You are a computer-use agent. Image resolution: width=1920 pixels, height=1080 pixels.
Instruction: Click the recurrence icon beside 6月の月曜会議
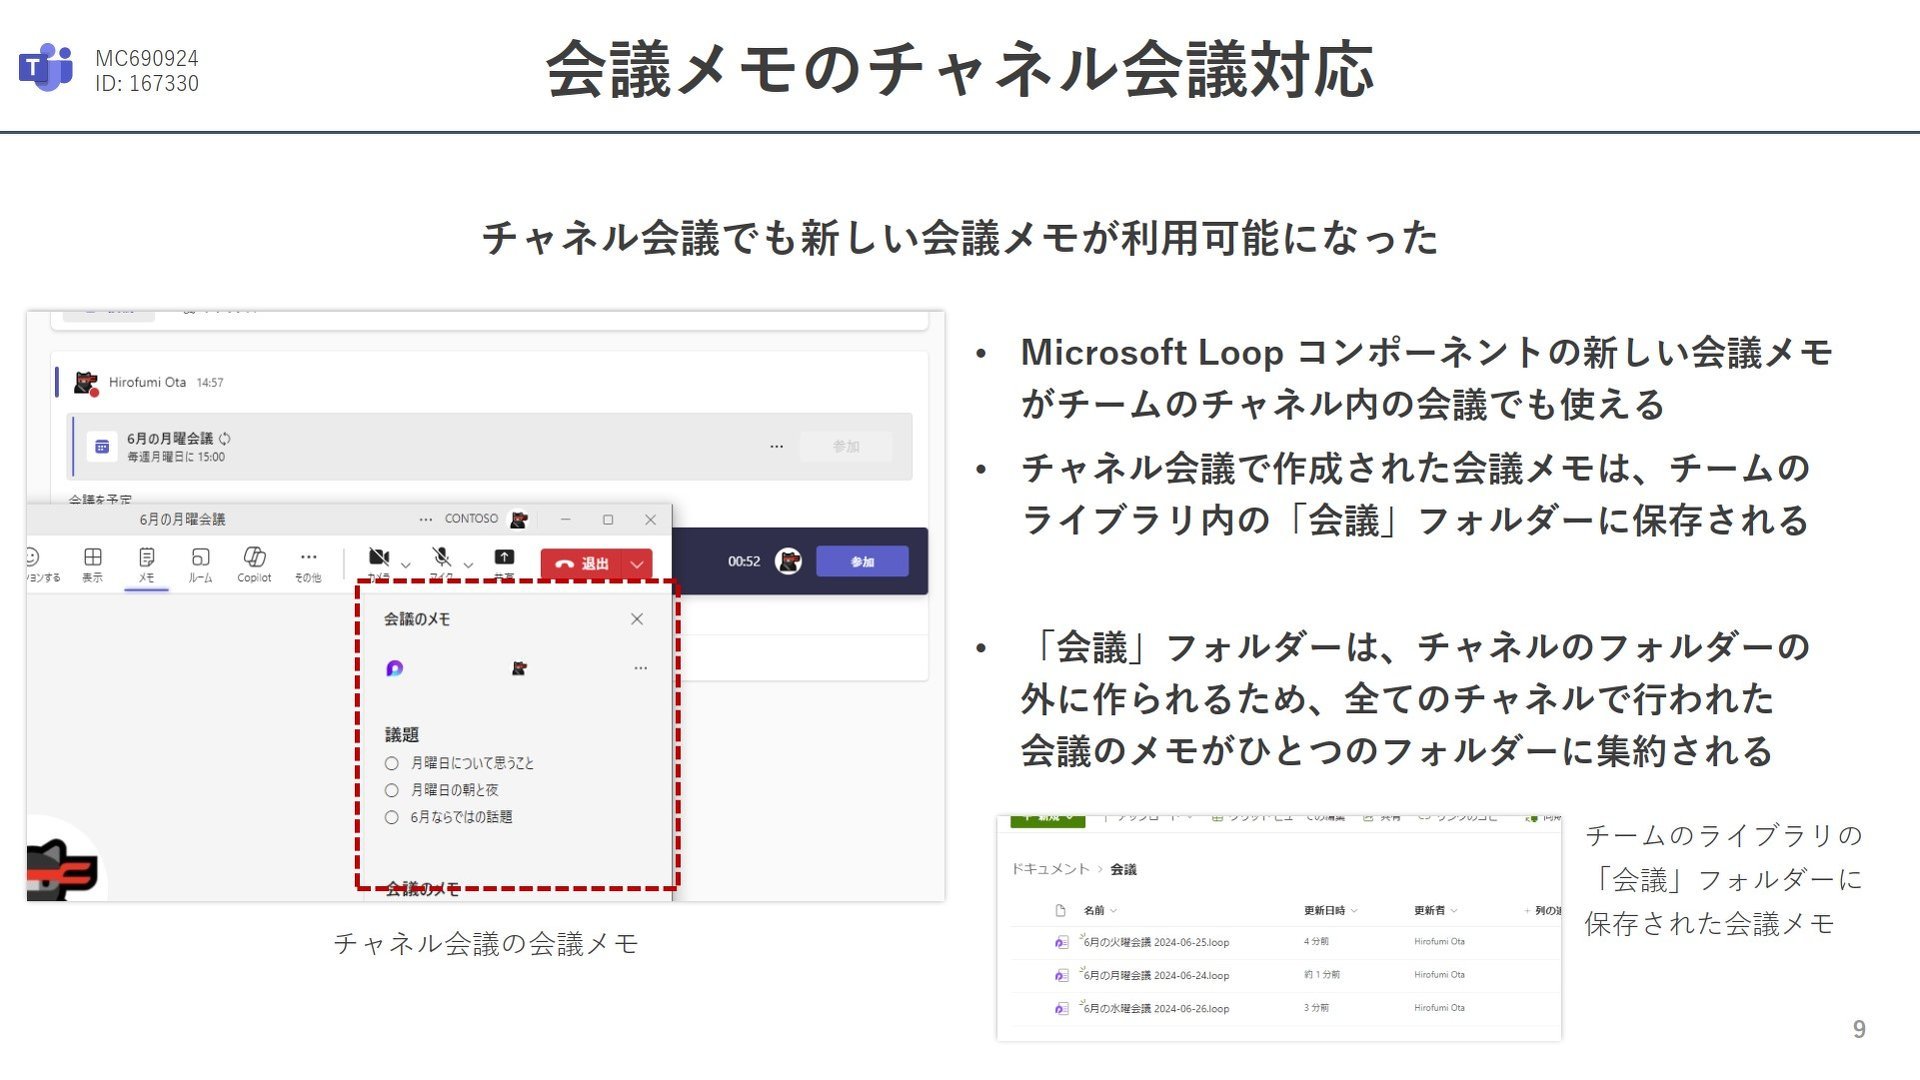(x=225, y=438)
